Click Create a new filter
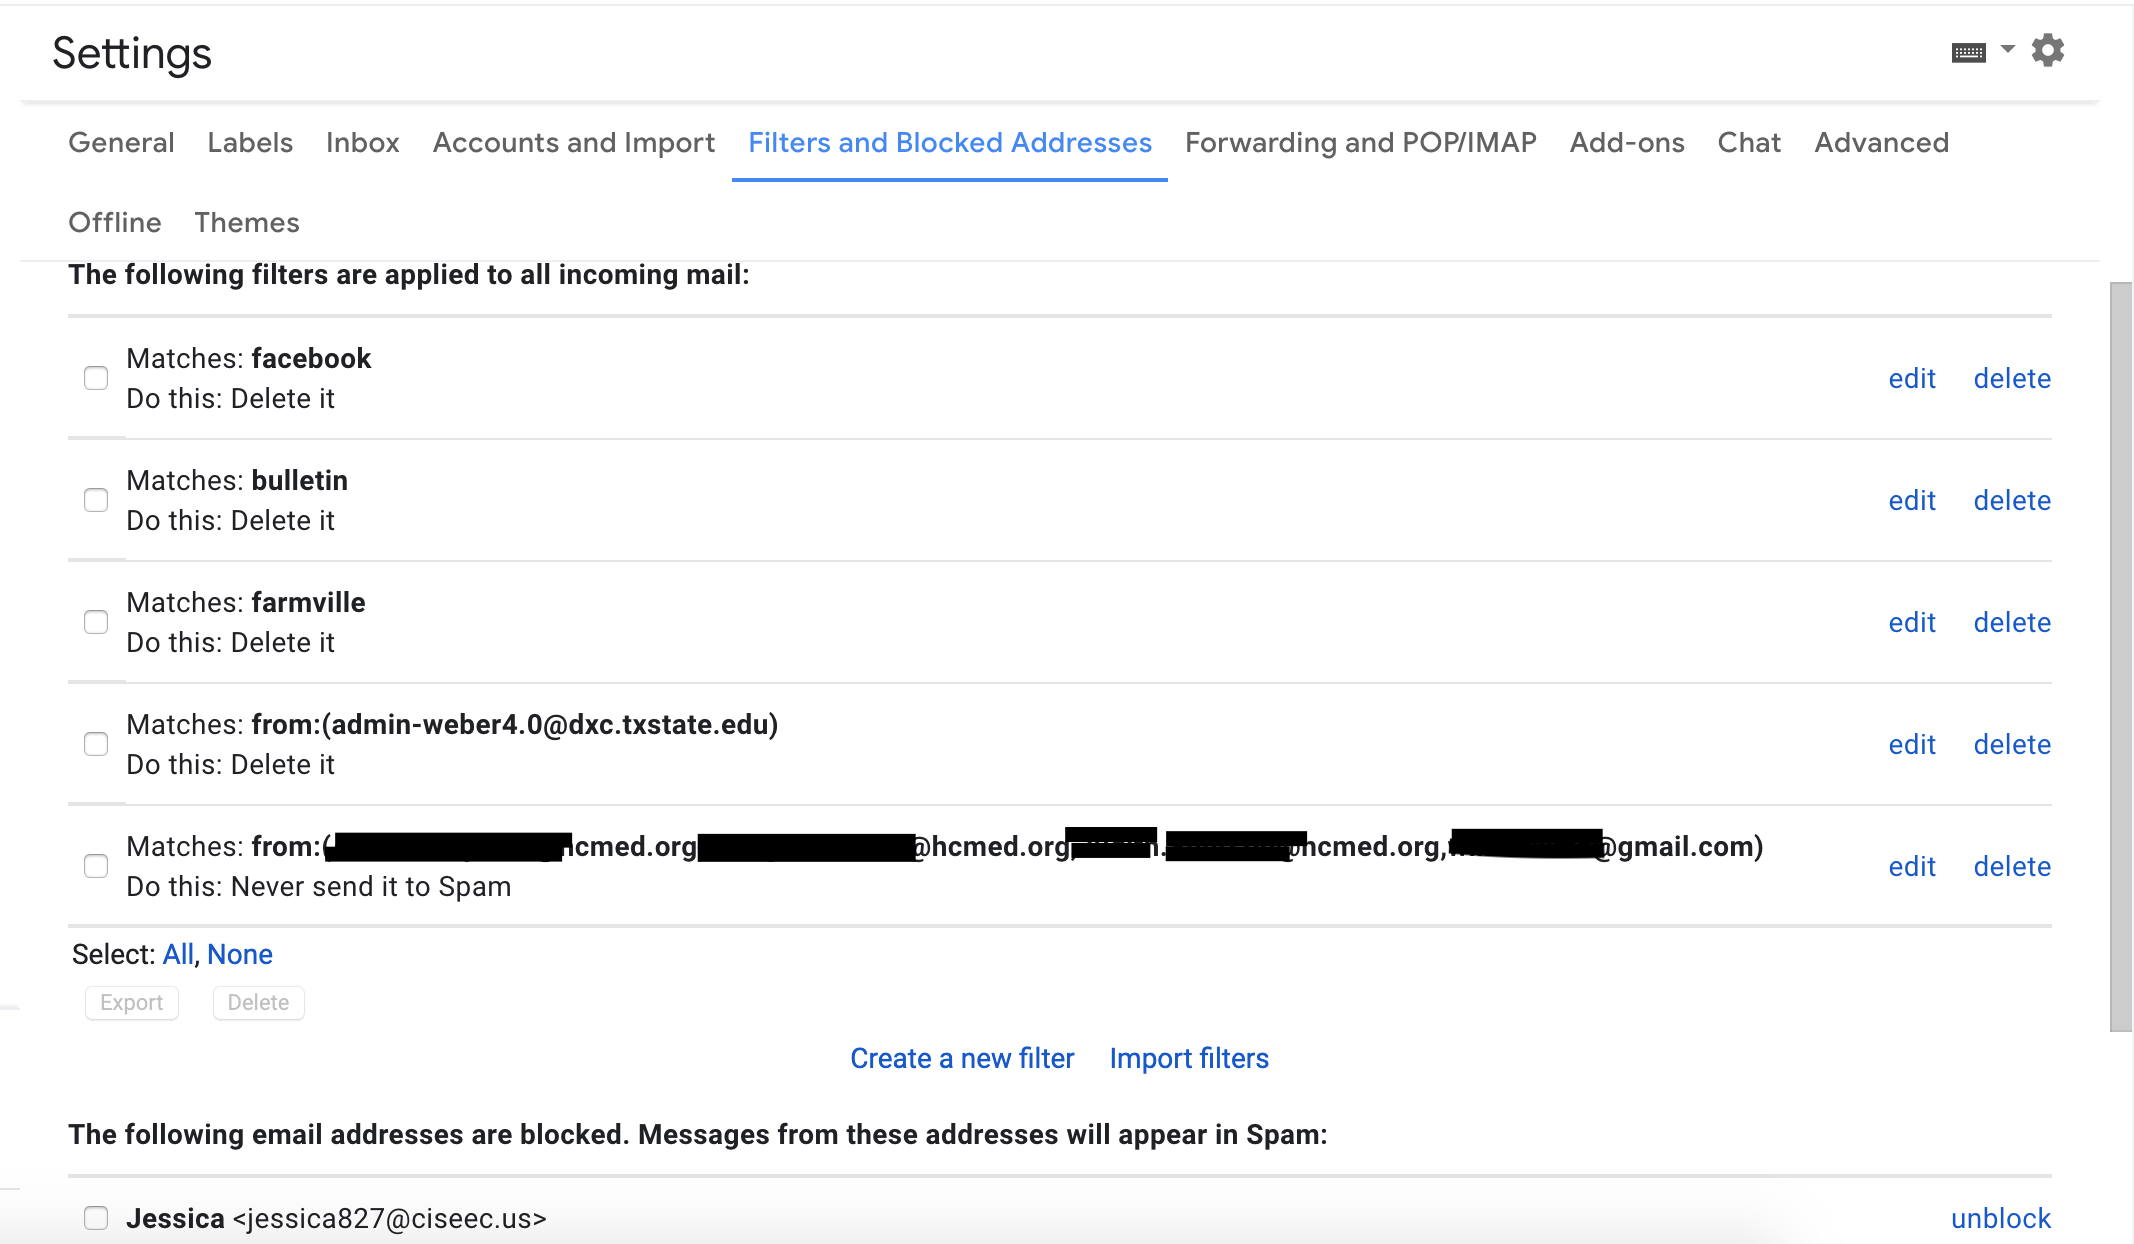2134x1244 pixels. click(x=961, y=1058)
